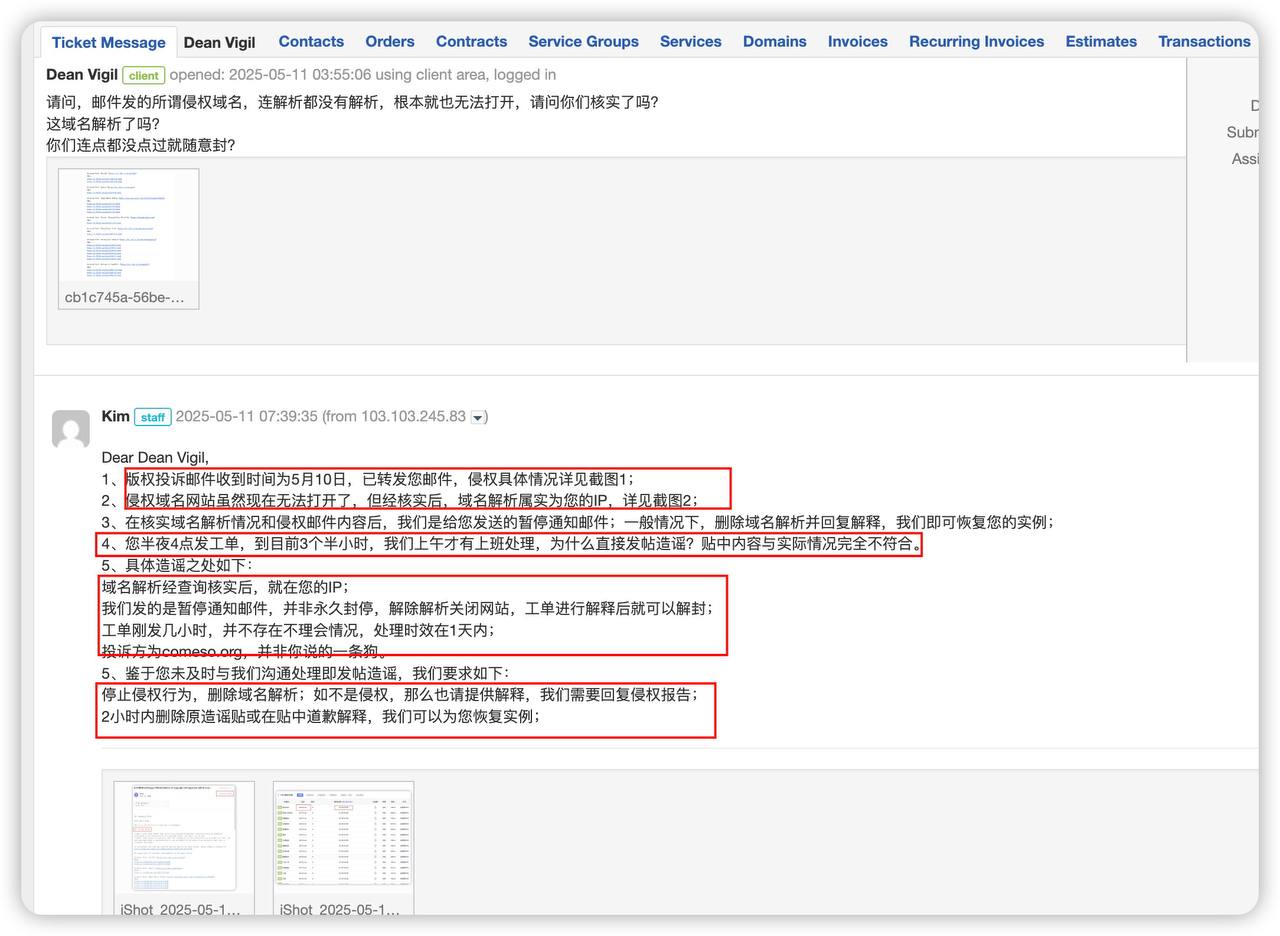Click Kim's gray avatar icon
Image resolution: width=1280 pixels, height=936 pixels.
(x=71, y=429)
